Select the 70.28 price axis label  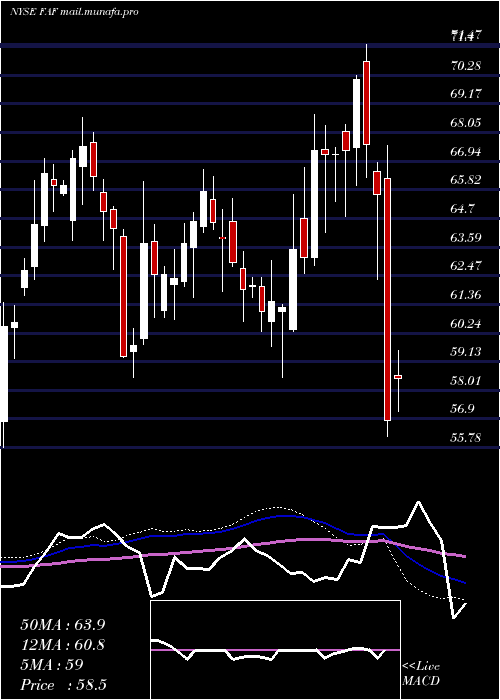pos(466,66)
